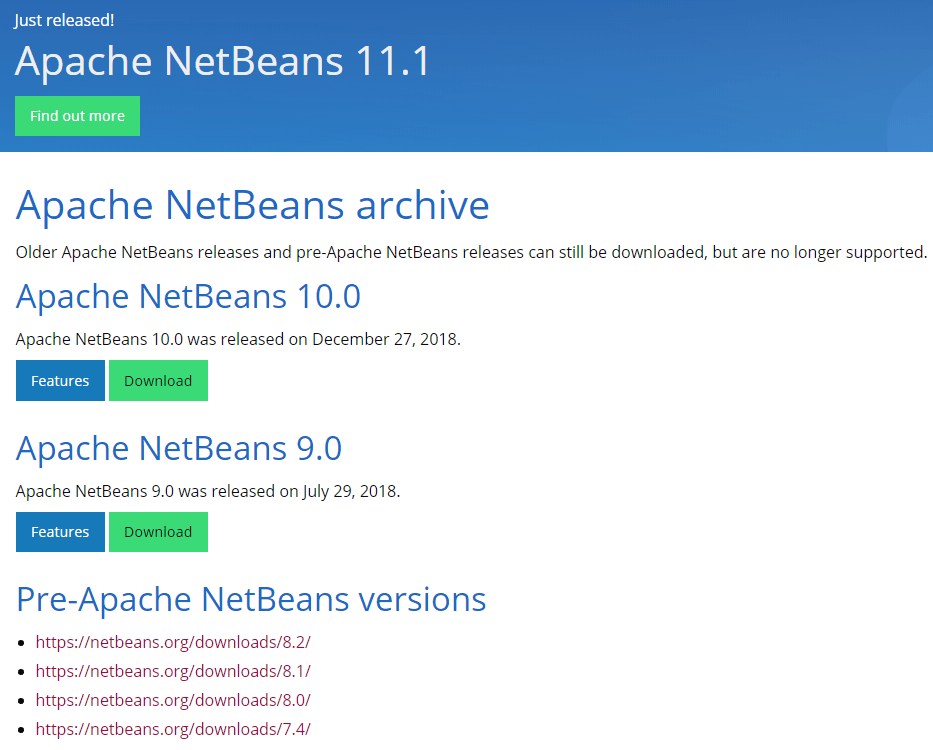
Task: Click the July 29, 2018 release sentence
Action: coord(208,491)
